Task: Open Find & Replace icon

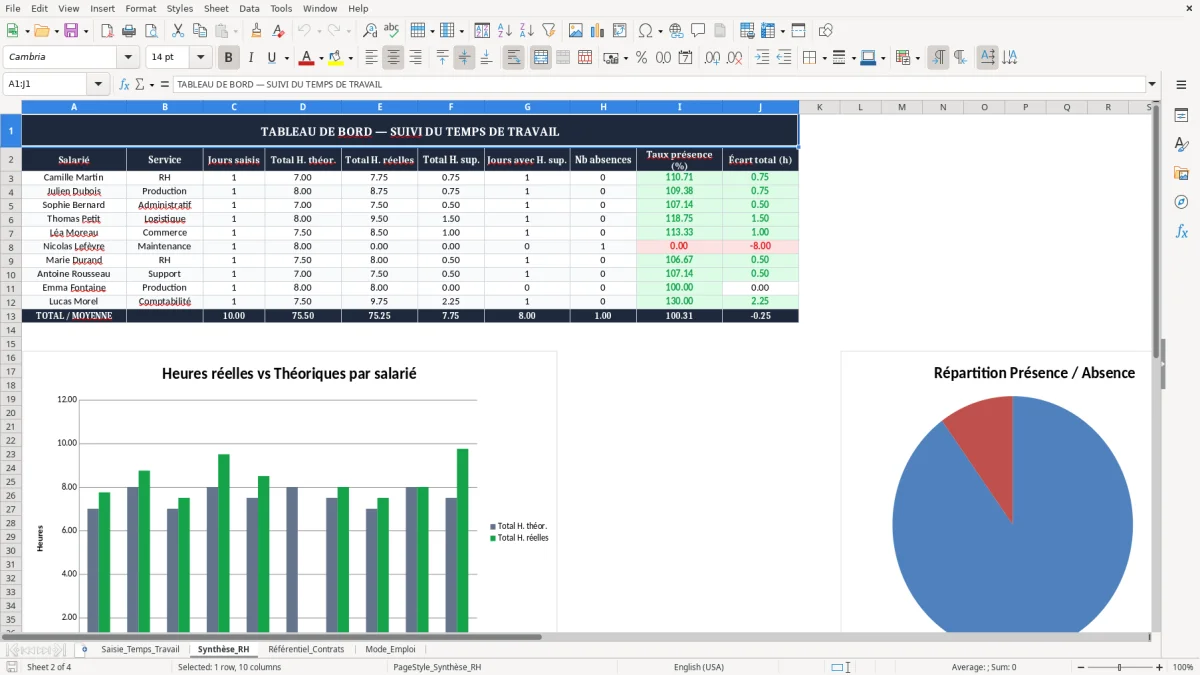Action: point(370,31)
